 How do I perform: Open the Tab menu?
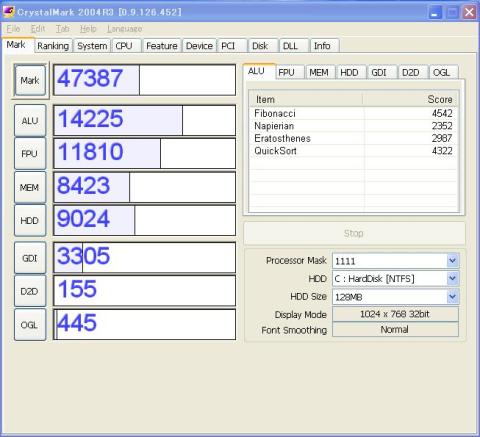click(62, 29)
